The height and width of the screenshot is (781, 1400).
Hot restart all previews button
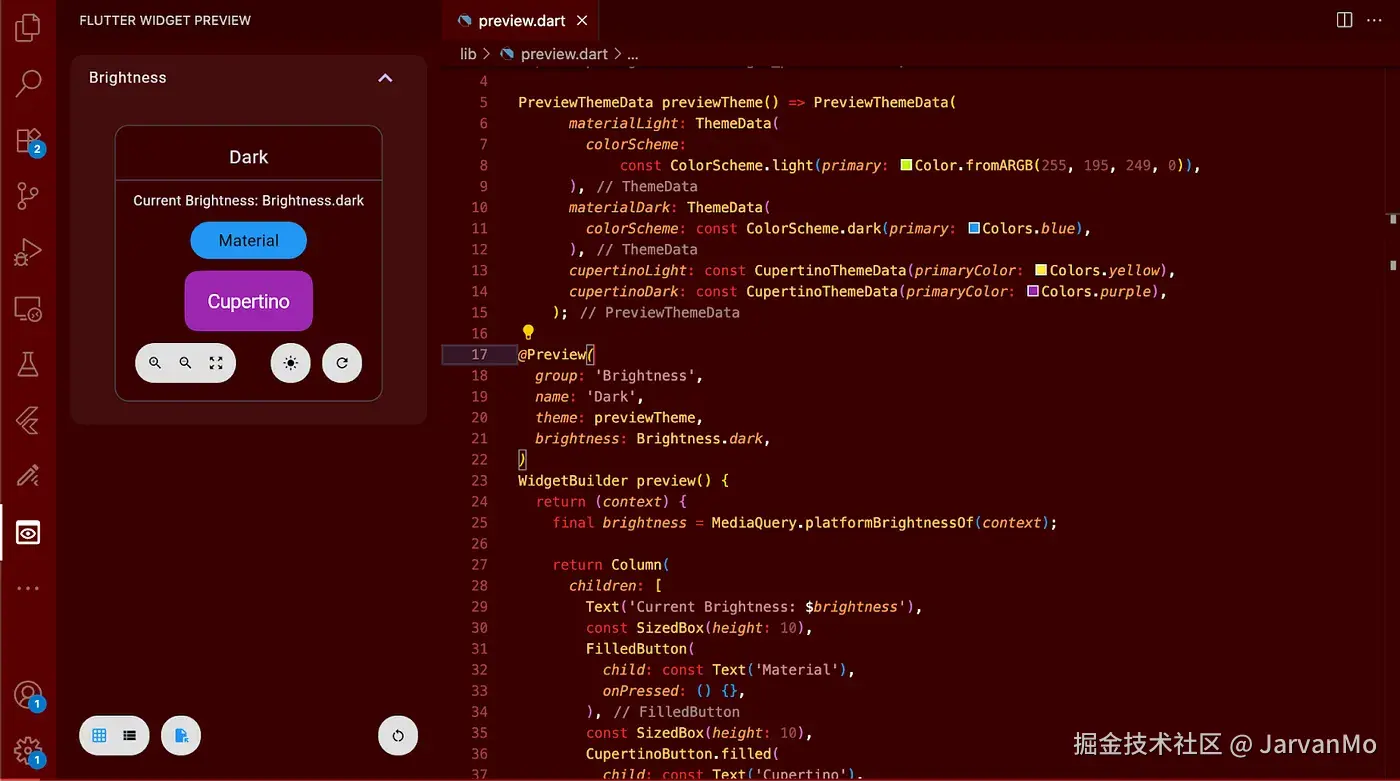(398, 736)
